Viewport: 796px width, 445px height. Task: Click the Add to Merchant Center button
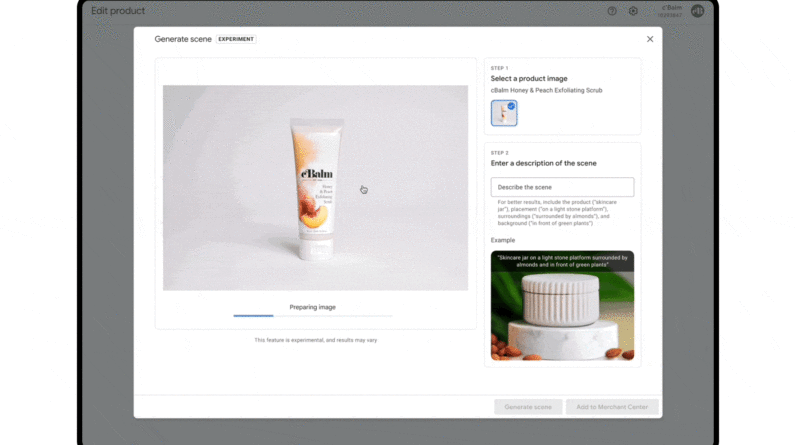tap(612, 407)
